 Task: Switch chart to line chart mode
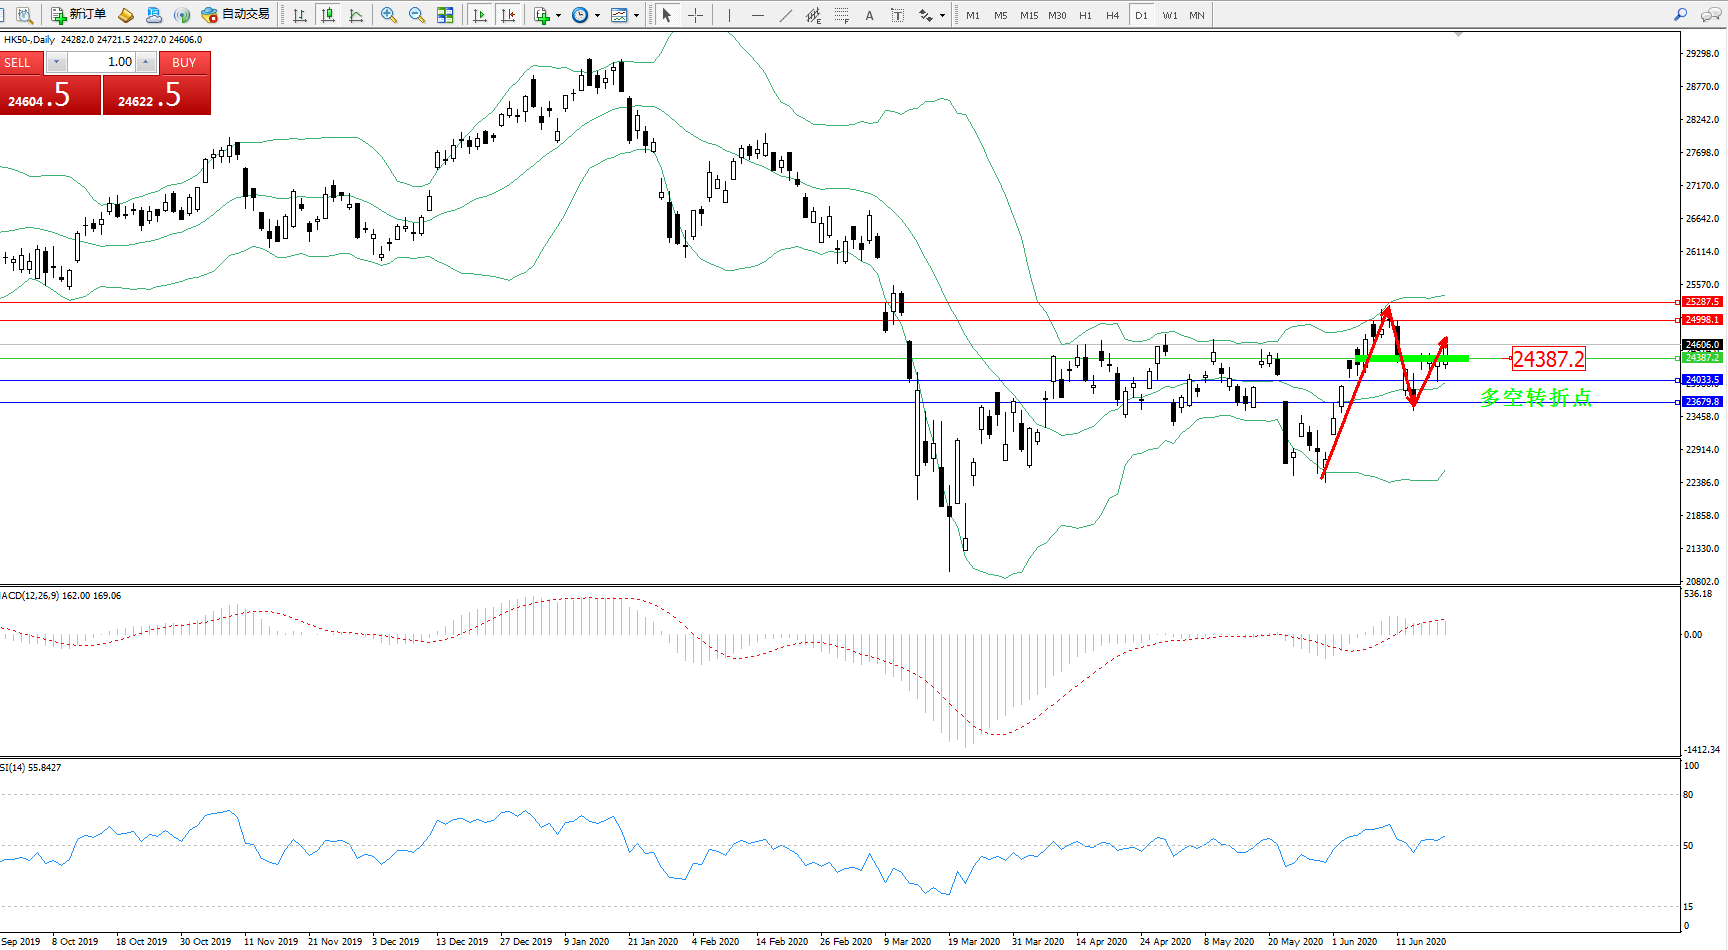pos(356,15)
